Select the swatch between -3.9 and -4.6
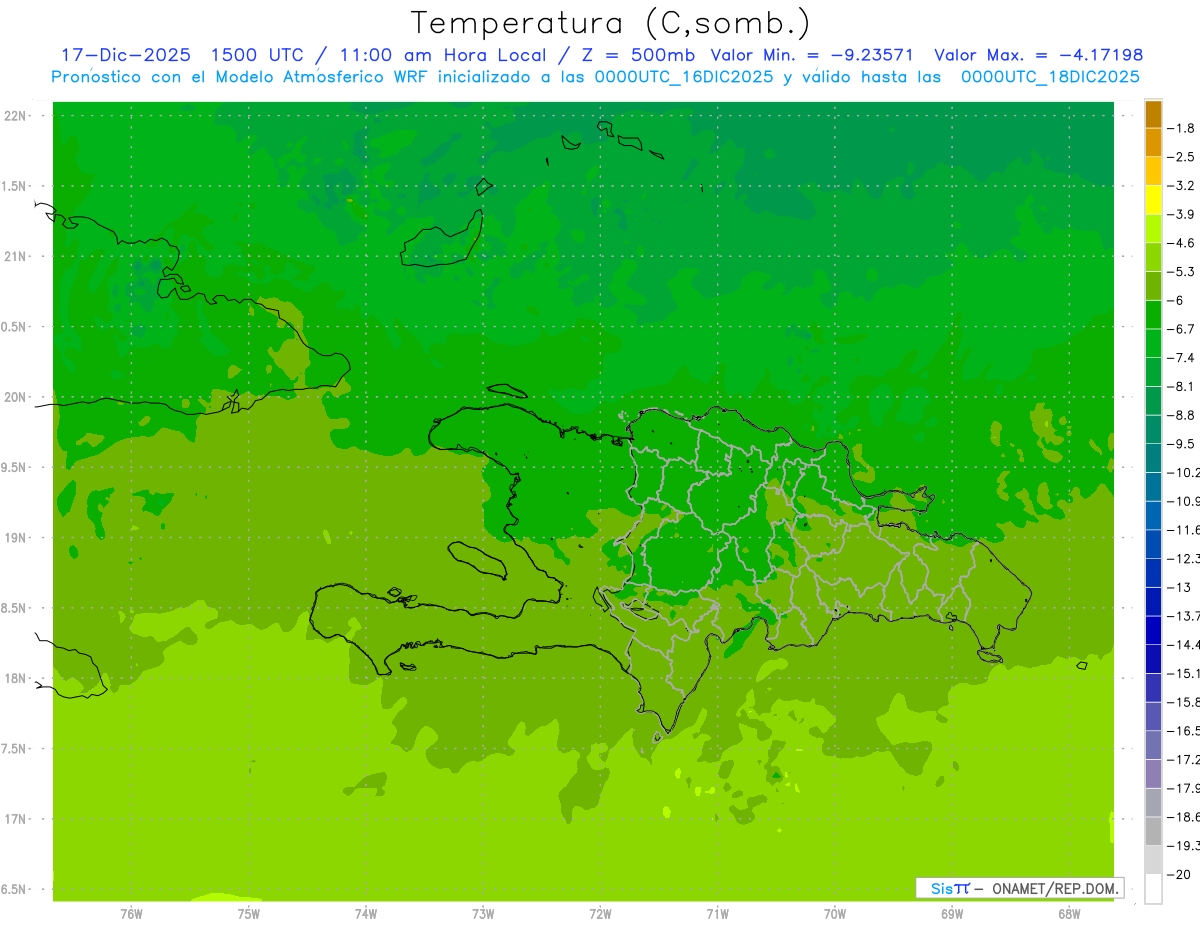Viewport: 1200px width, 927px height. tap(1153, 229)
